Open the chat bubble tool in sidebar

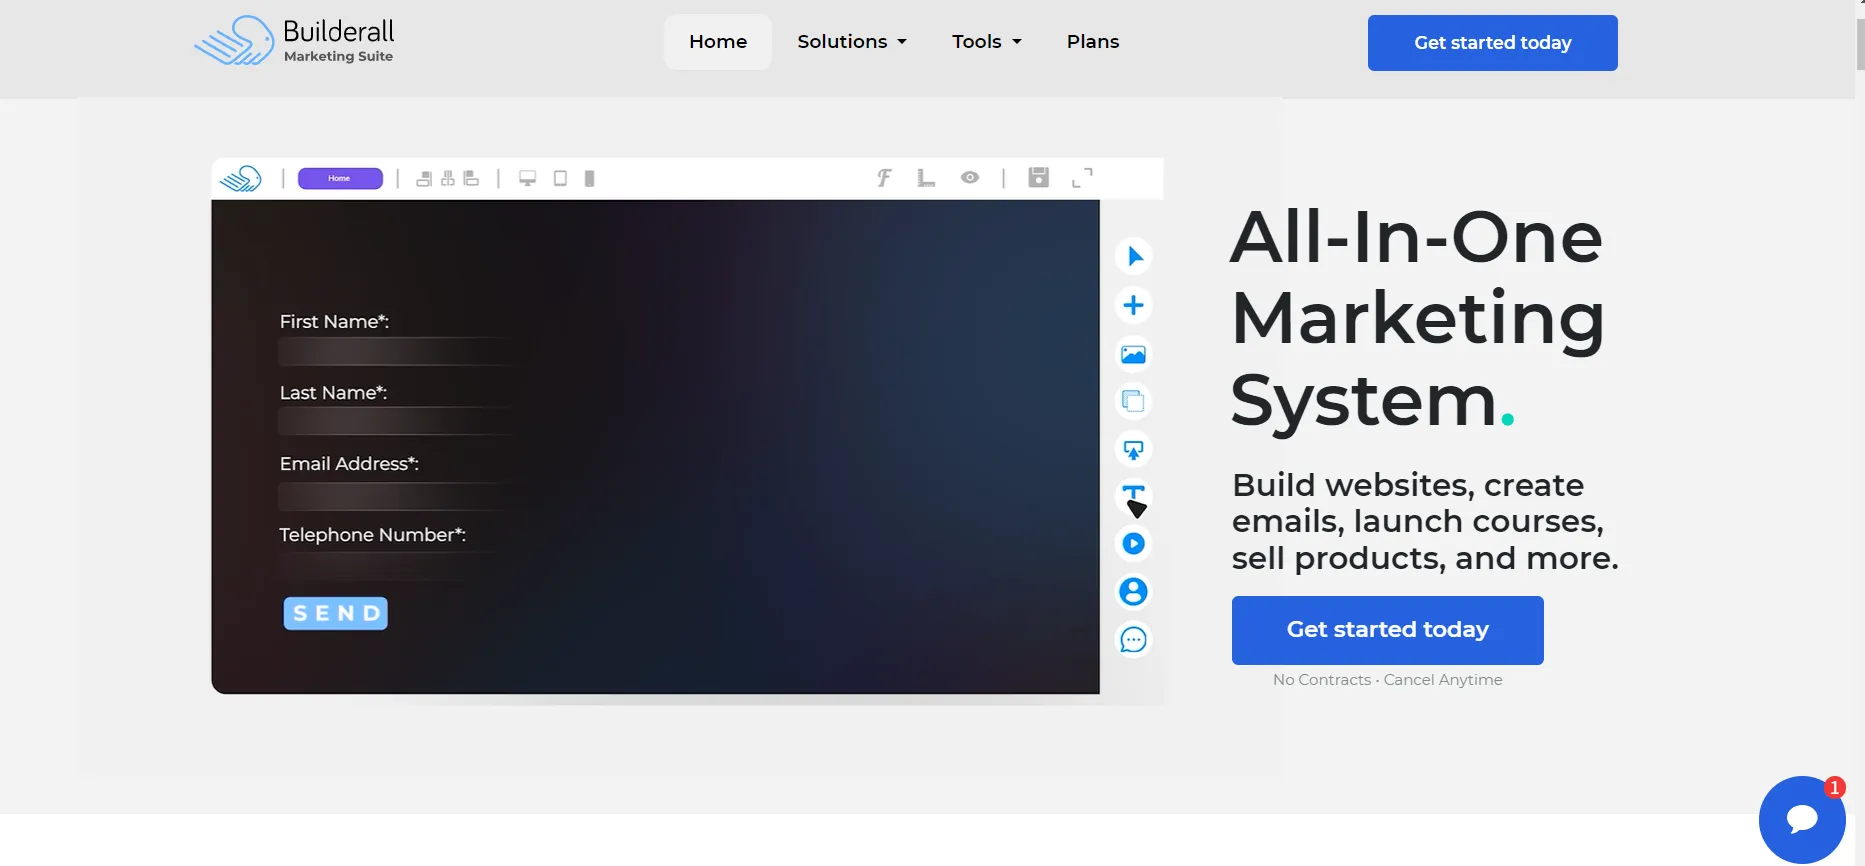[1134, 640]
